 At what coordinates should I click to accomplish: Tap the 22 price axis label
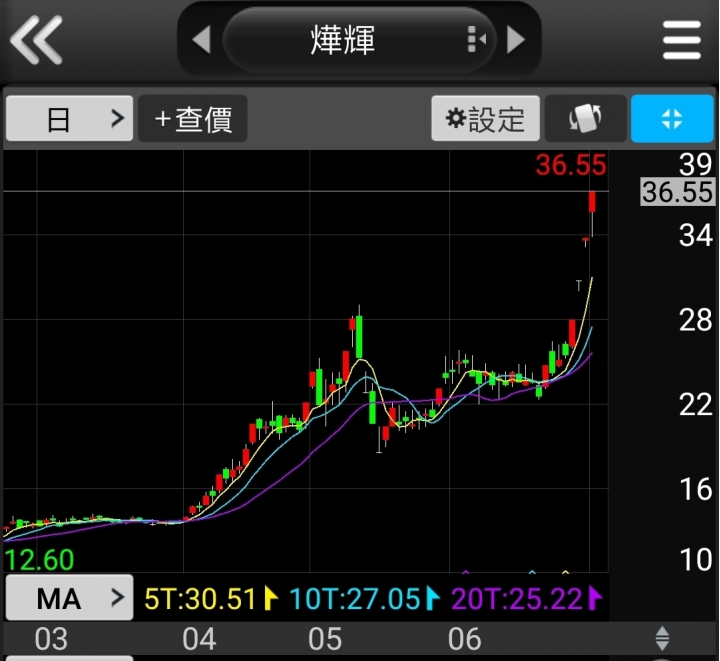click(696, 404)
